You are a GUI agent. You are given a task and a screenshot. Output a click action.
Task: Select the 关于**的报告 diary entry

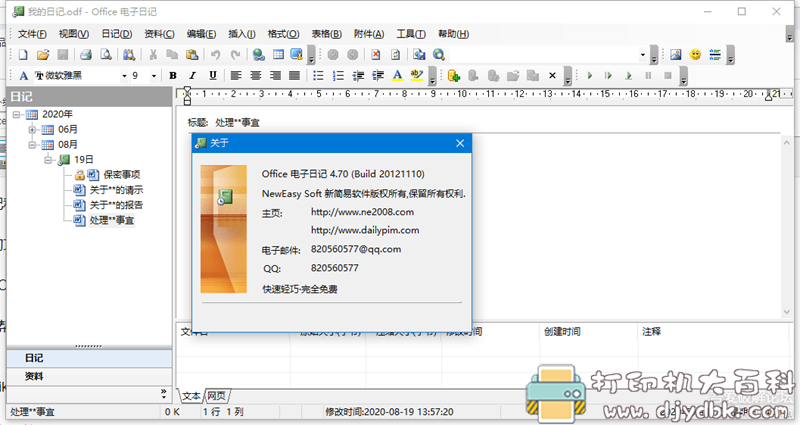tap(116, 205)
